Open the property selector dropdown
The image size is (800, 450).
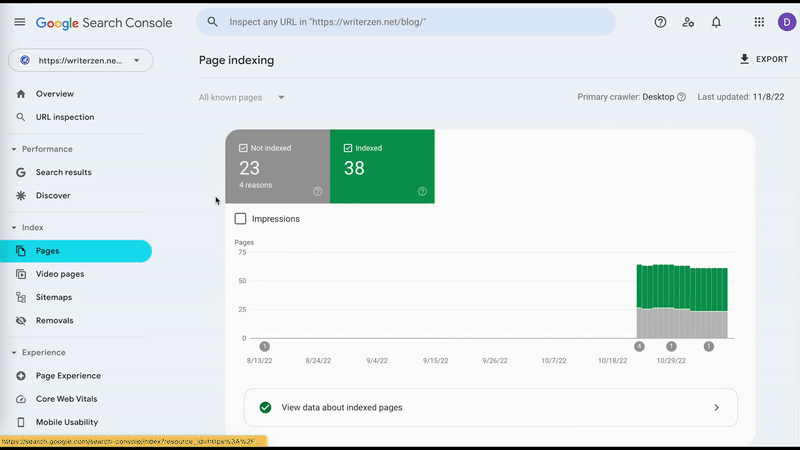pos(81,60)
